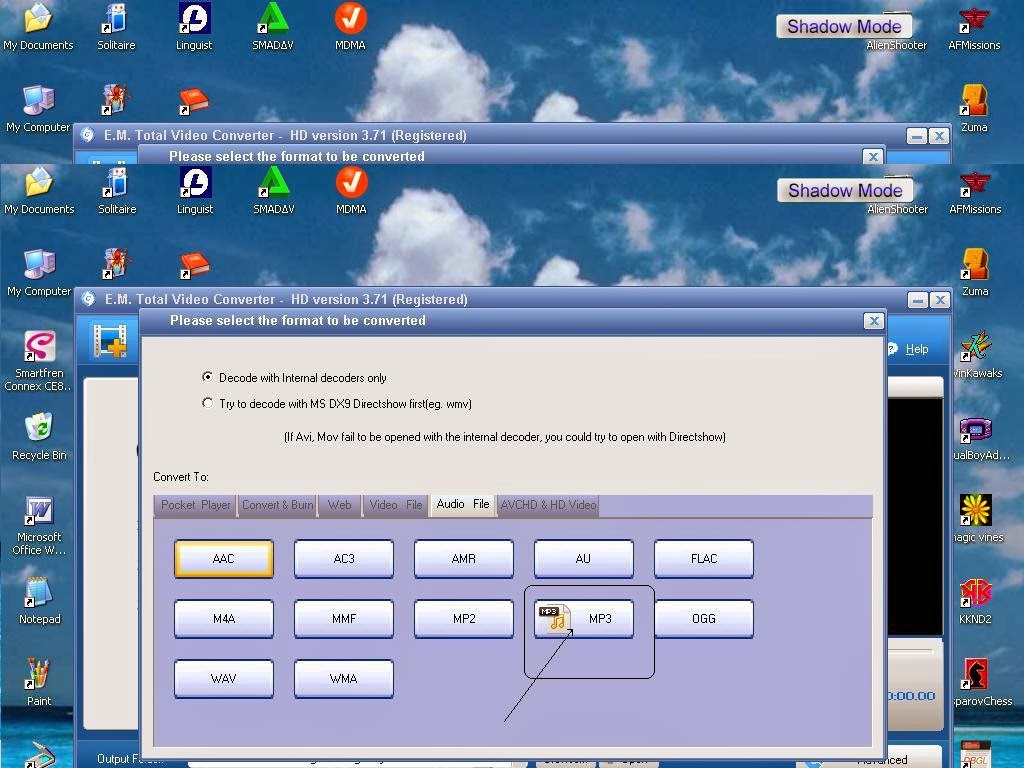Open the Help link in Total Video Converter
1024x768 pixels.
pos(916,349)
